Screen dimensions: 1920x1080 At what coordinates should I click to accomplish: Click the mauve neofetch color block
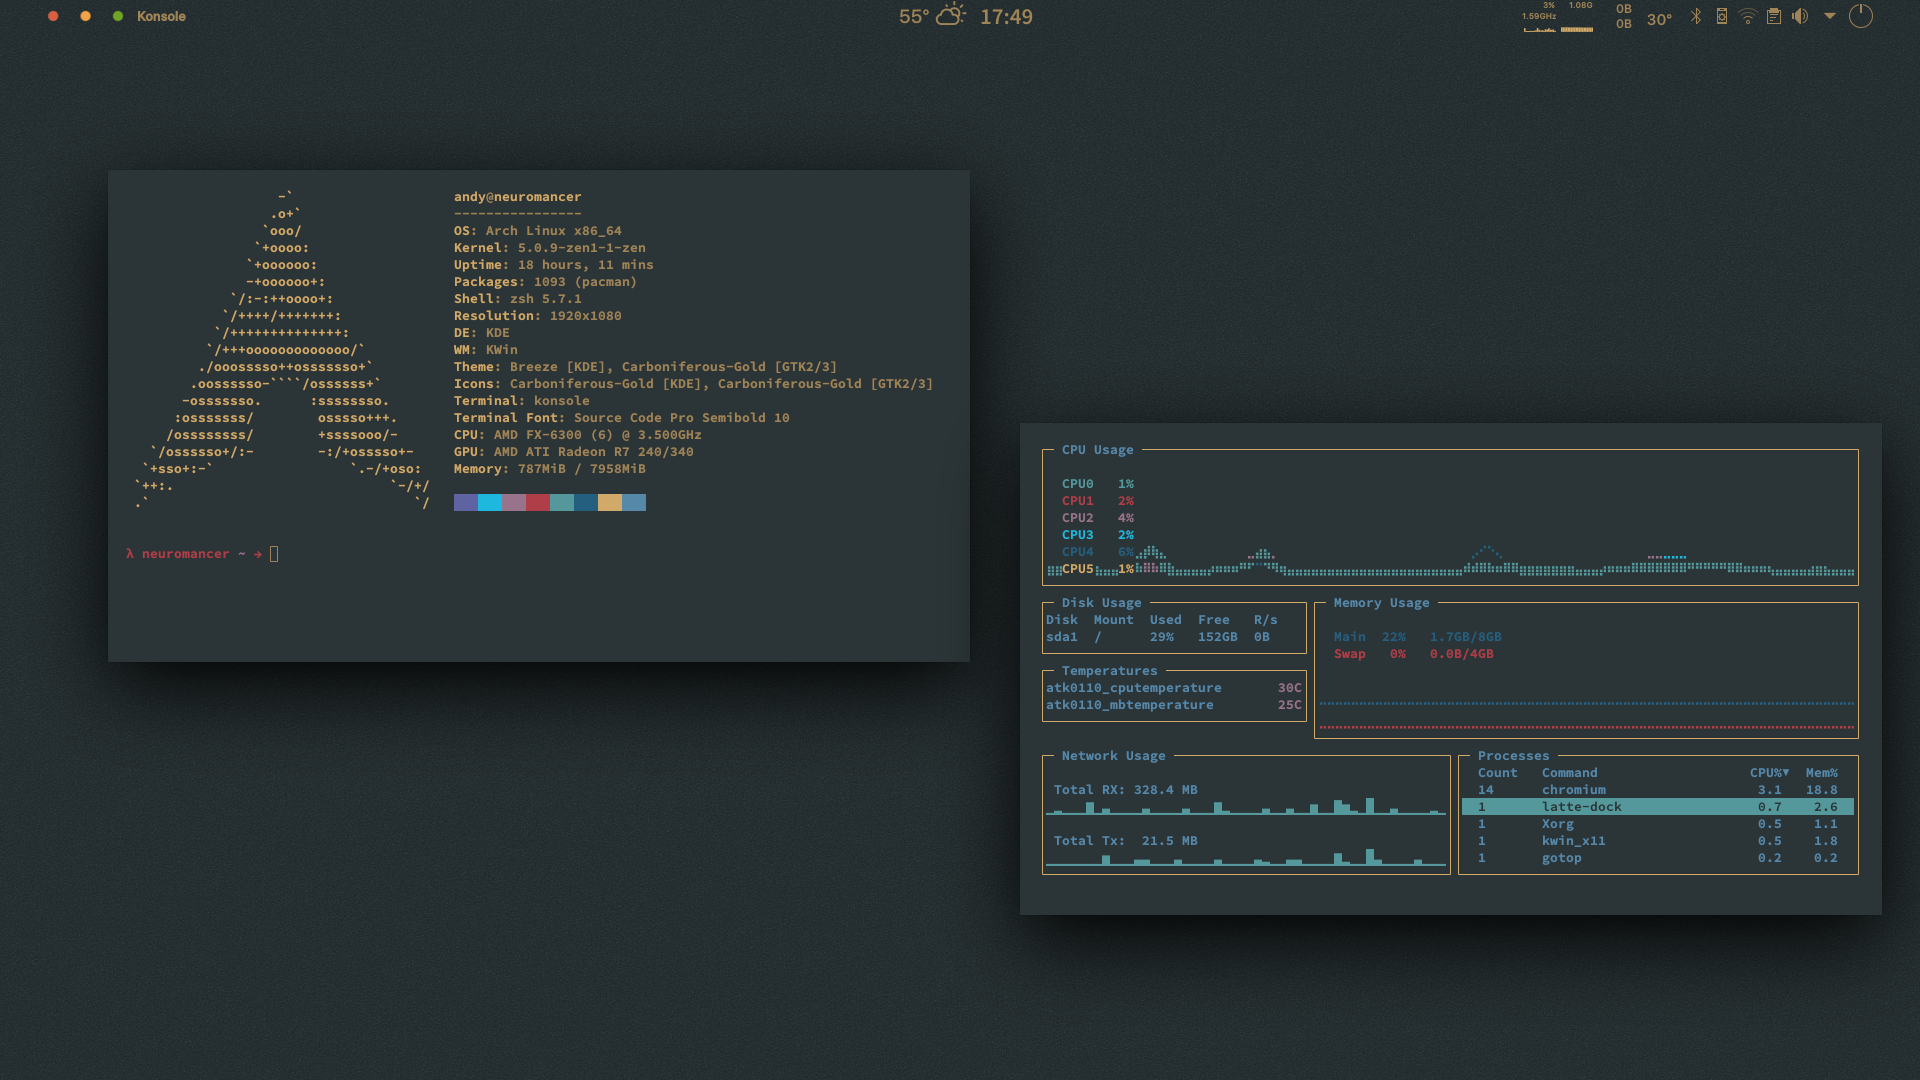(514, 502)
